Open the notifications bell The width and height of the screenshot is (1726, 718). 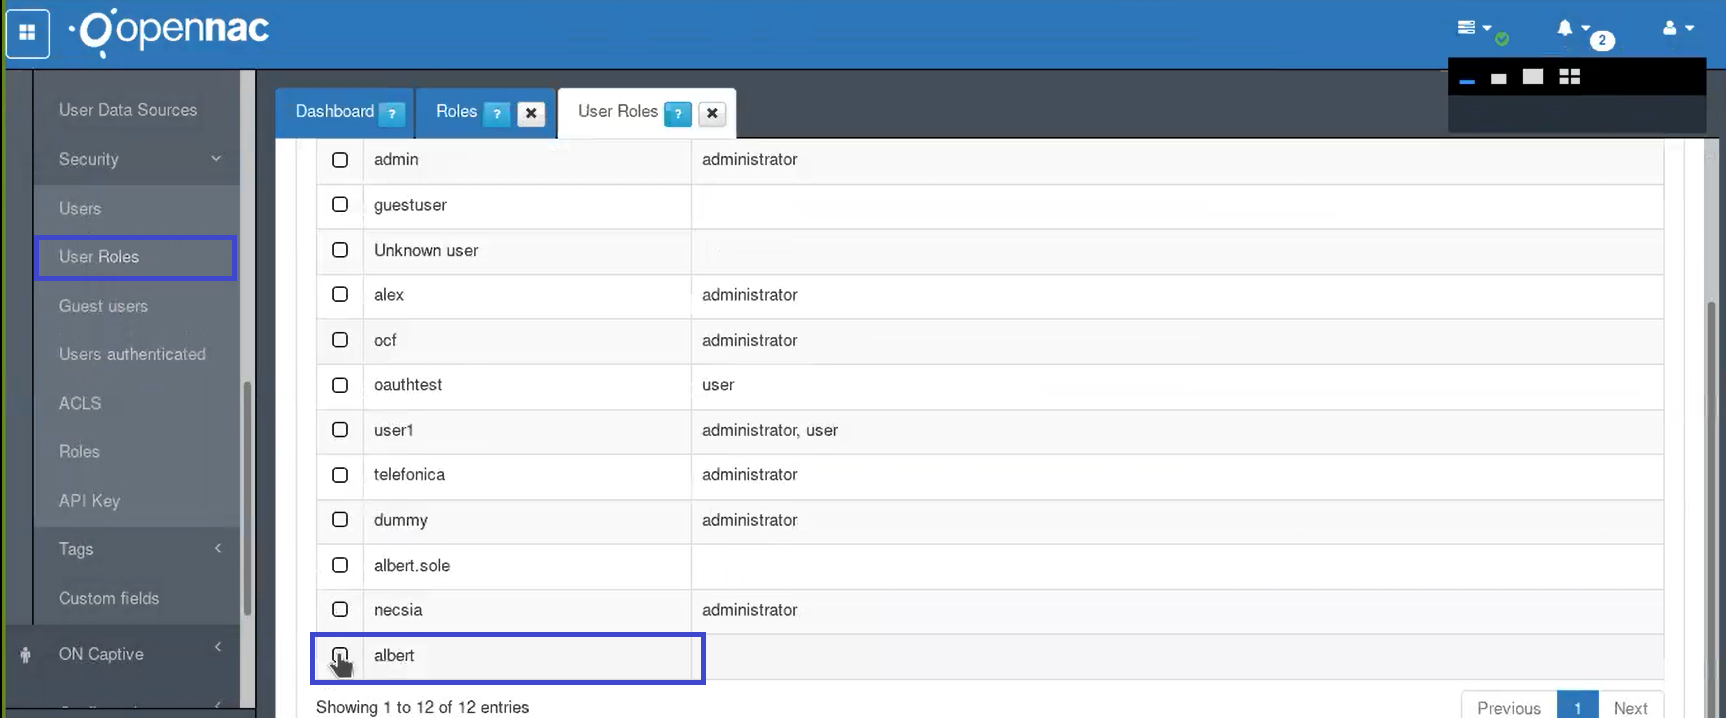coord(1565,29)
